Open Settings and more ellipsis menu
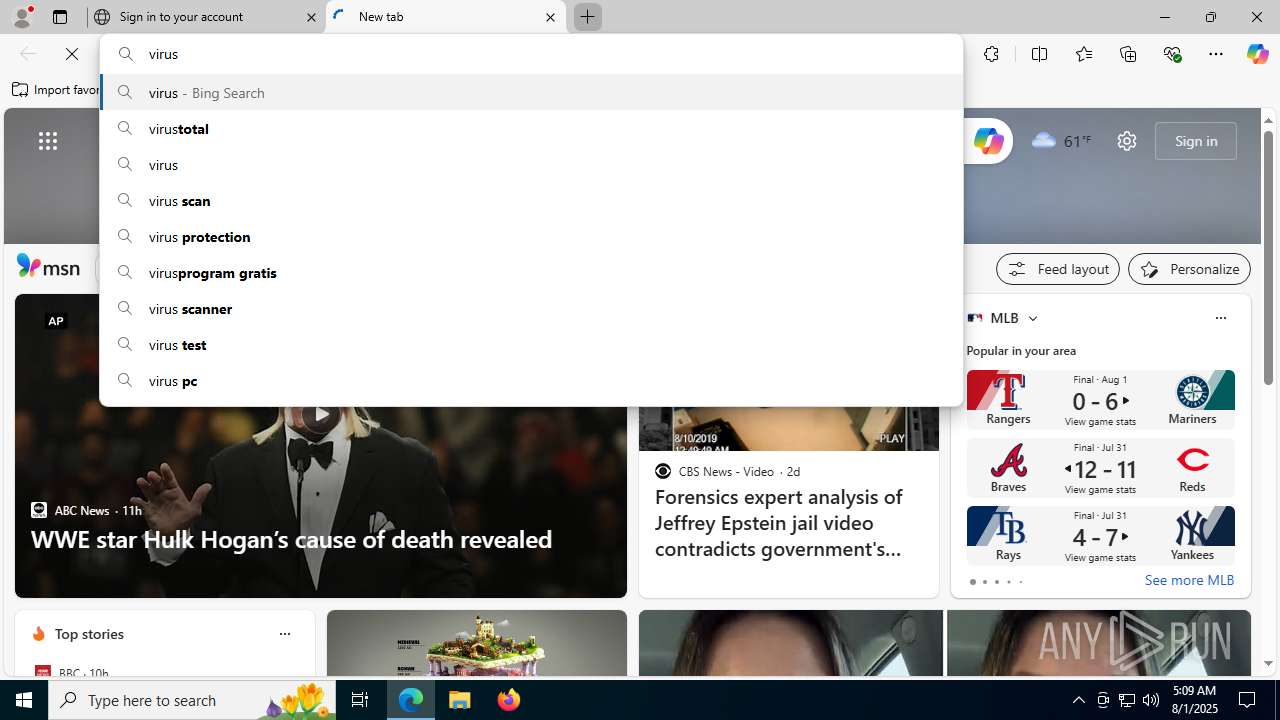 [x=1216, y=54]
